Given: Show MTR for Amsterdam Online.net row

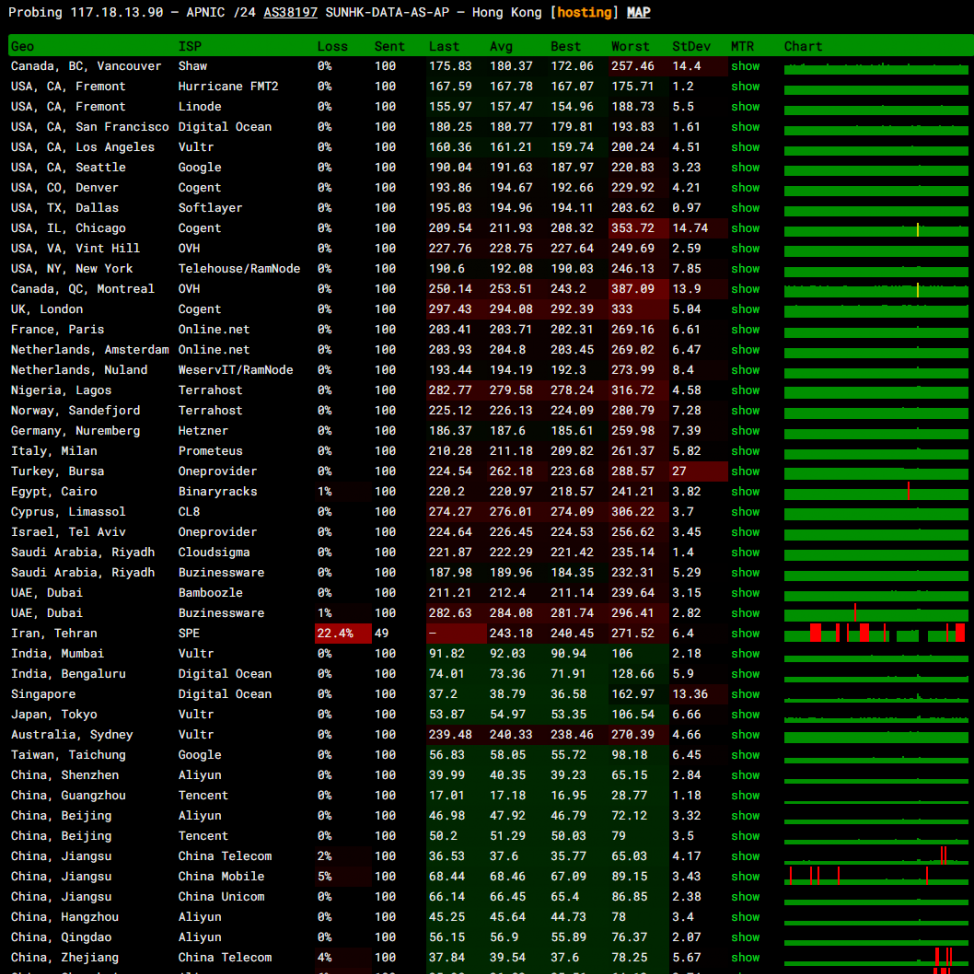Looking at the screenshot, I should point(745,350).
